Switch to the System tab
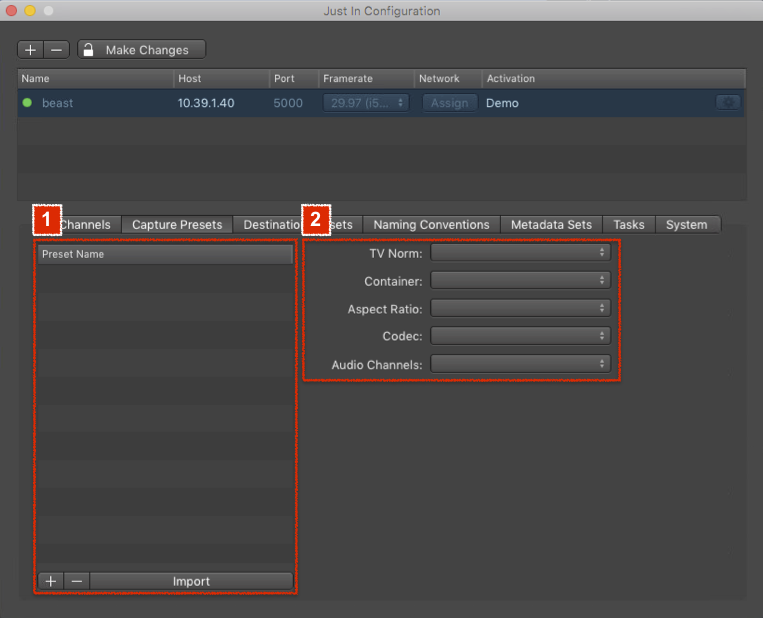Screen dimensions: 763x618 click(687, 225)
